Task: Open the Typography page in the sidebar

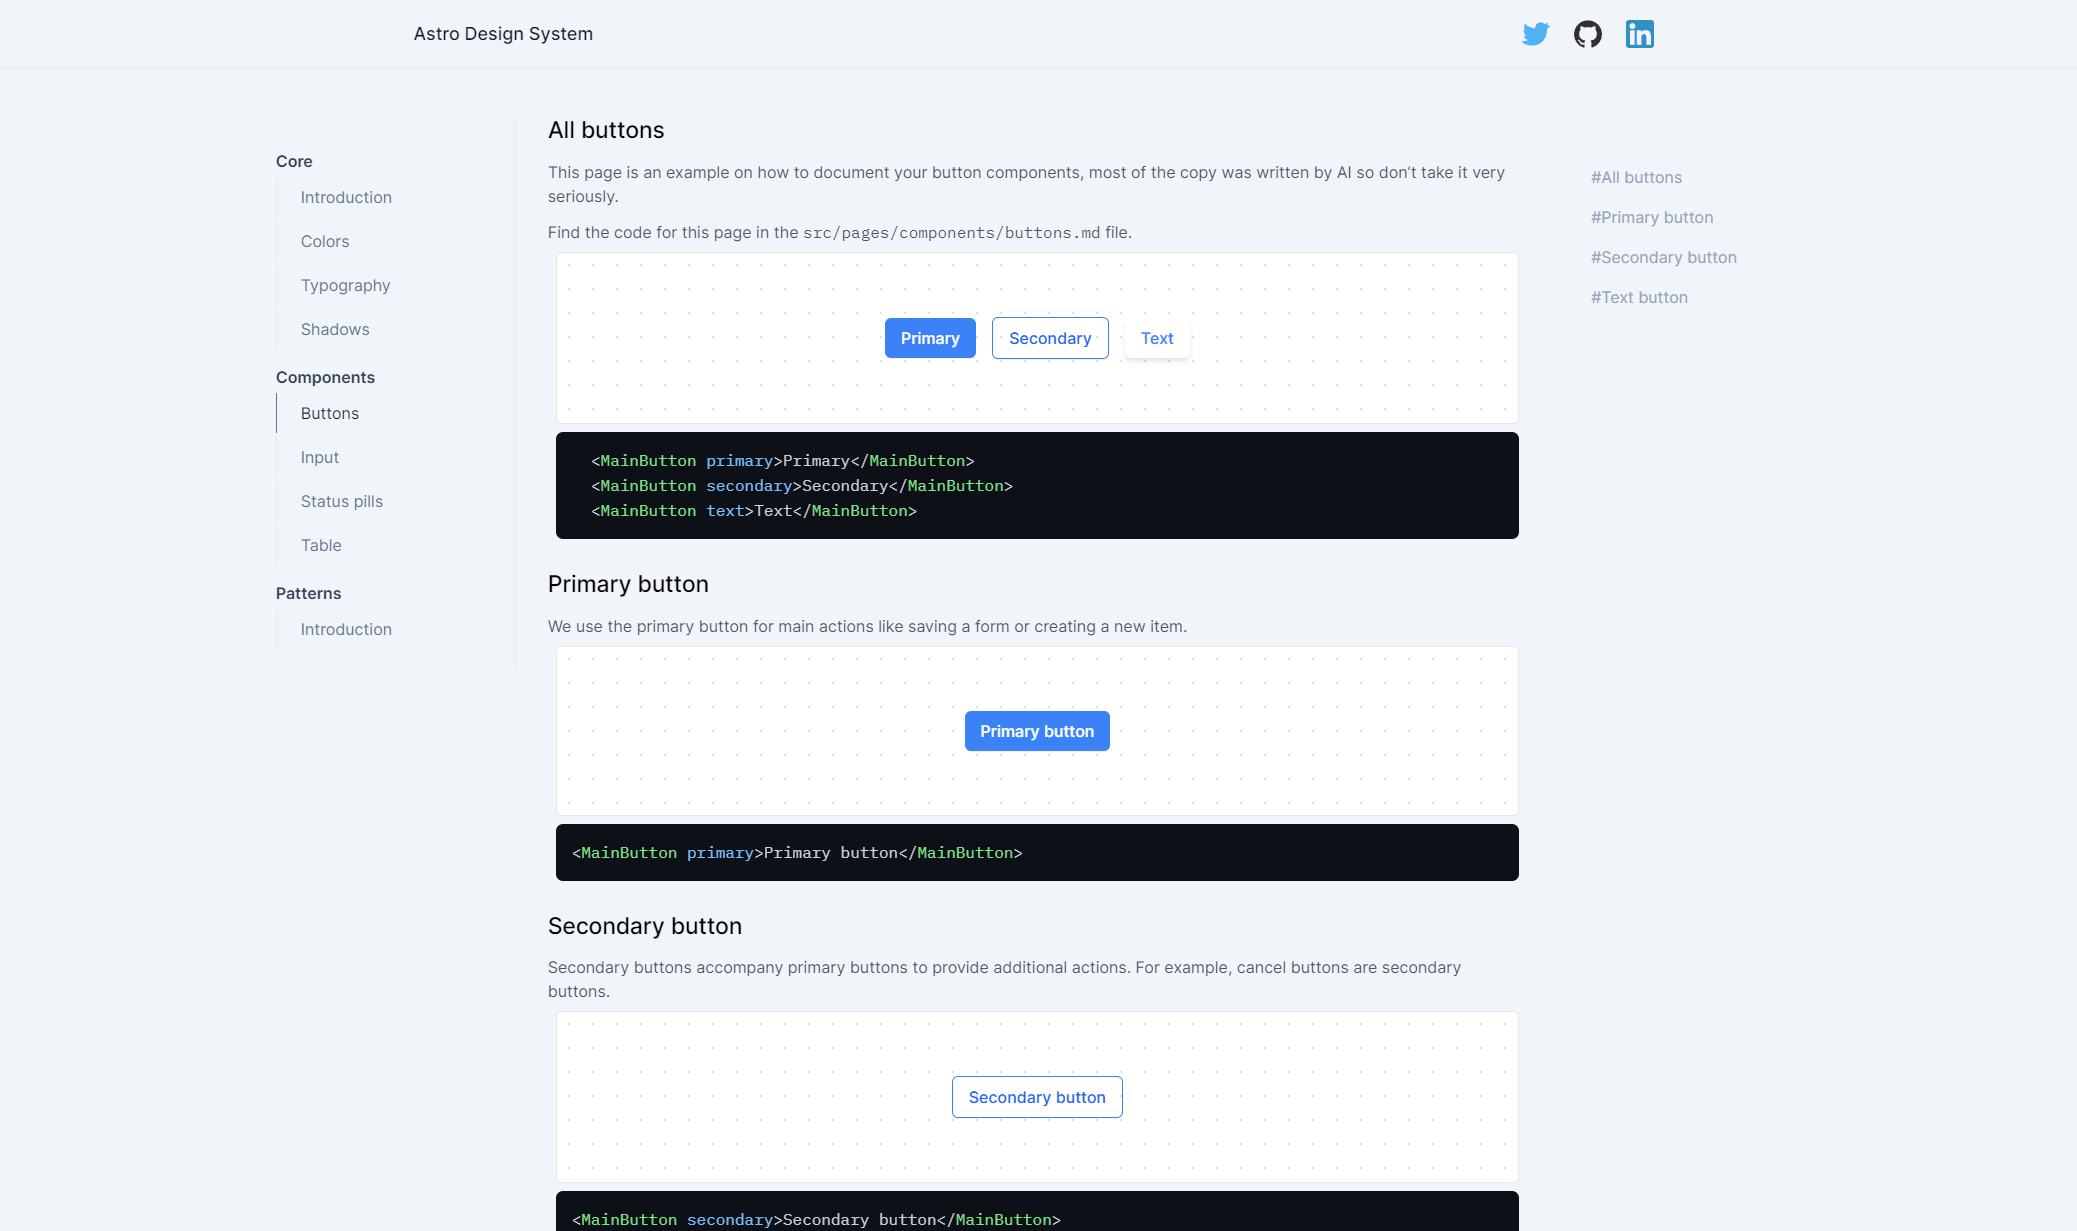Action: tap(344, 285)
